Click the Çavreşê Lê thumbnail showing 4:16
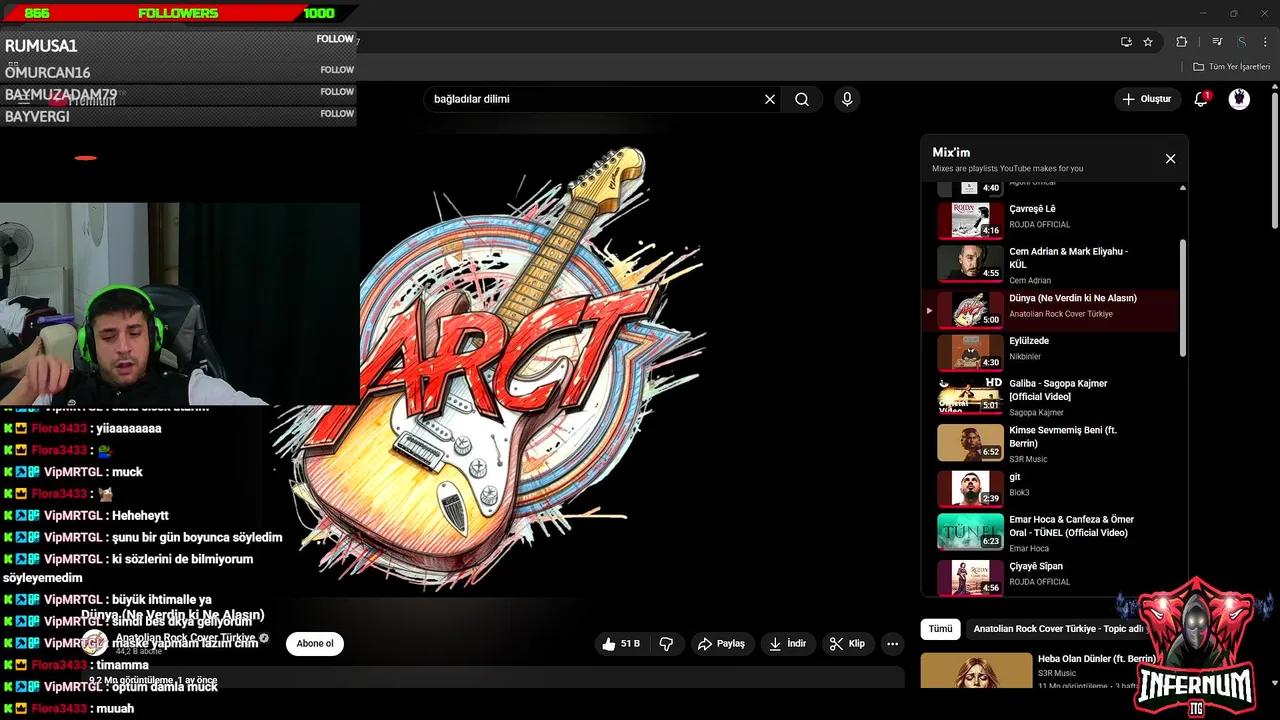 (970, 220)
